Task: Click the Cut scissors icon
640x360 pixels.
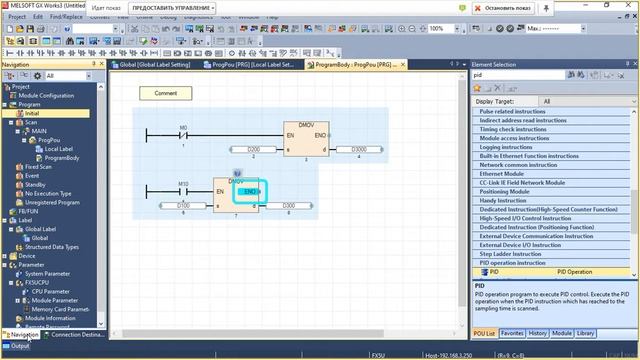Action: coord(134,29)
